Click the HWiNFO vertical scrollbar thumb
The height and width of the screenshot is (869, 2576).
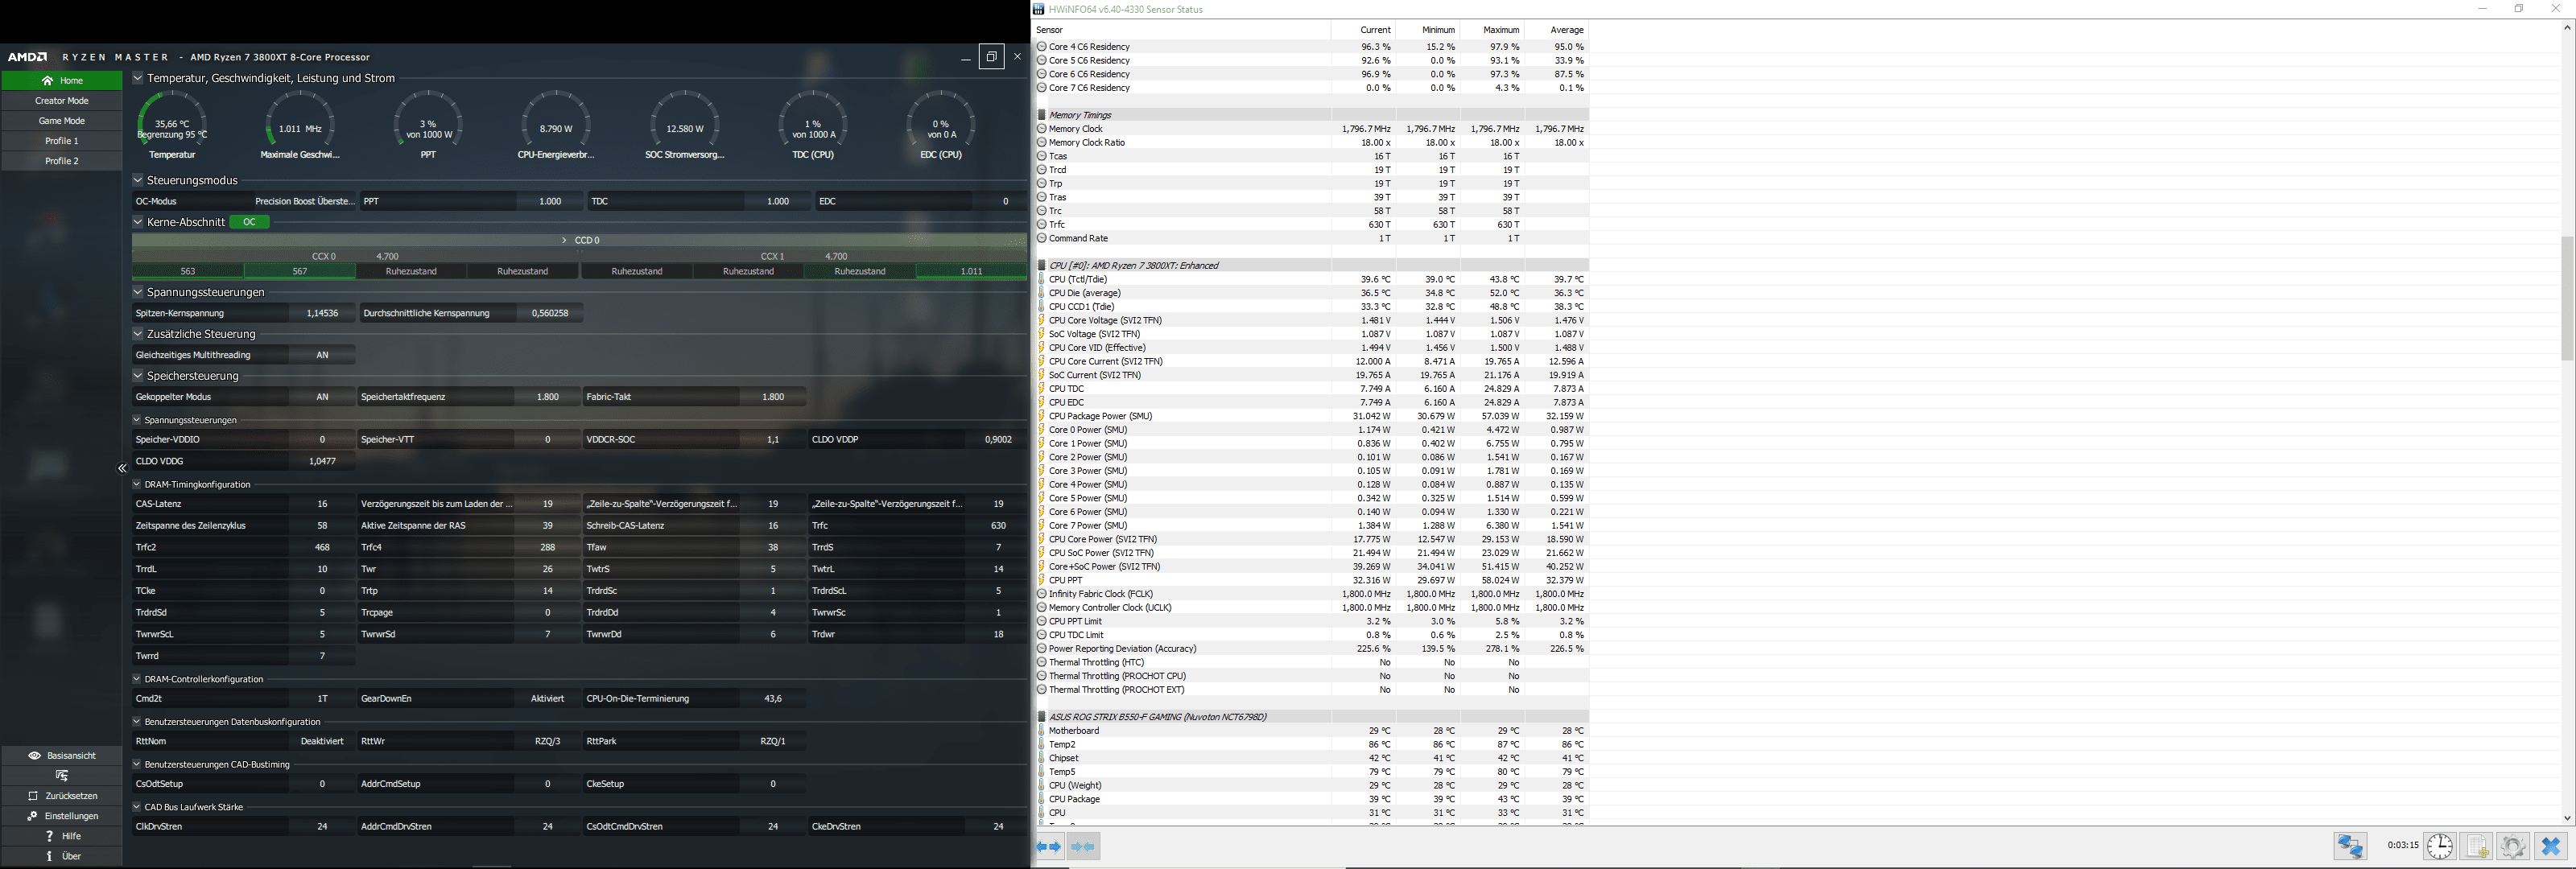(2567, 298)
